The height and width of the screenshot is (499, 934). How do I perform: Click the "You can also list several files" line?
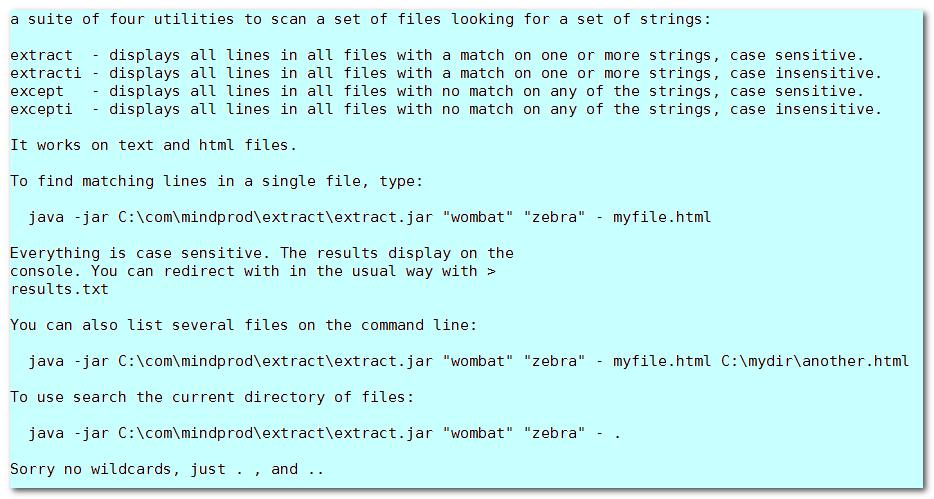pyautogui.click(x=244, y=325)
